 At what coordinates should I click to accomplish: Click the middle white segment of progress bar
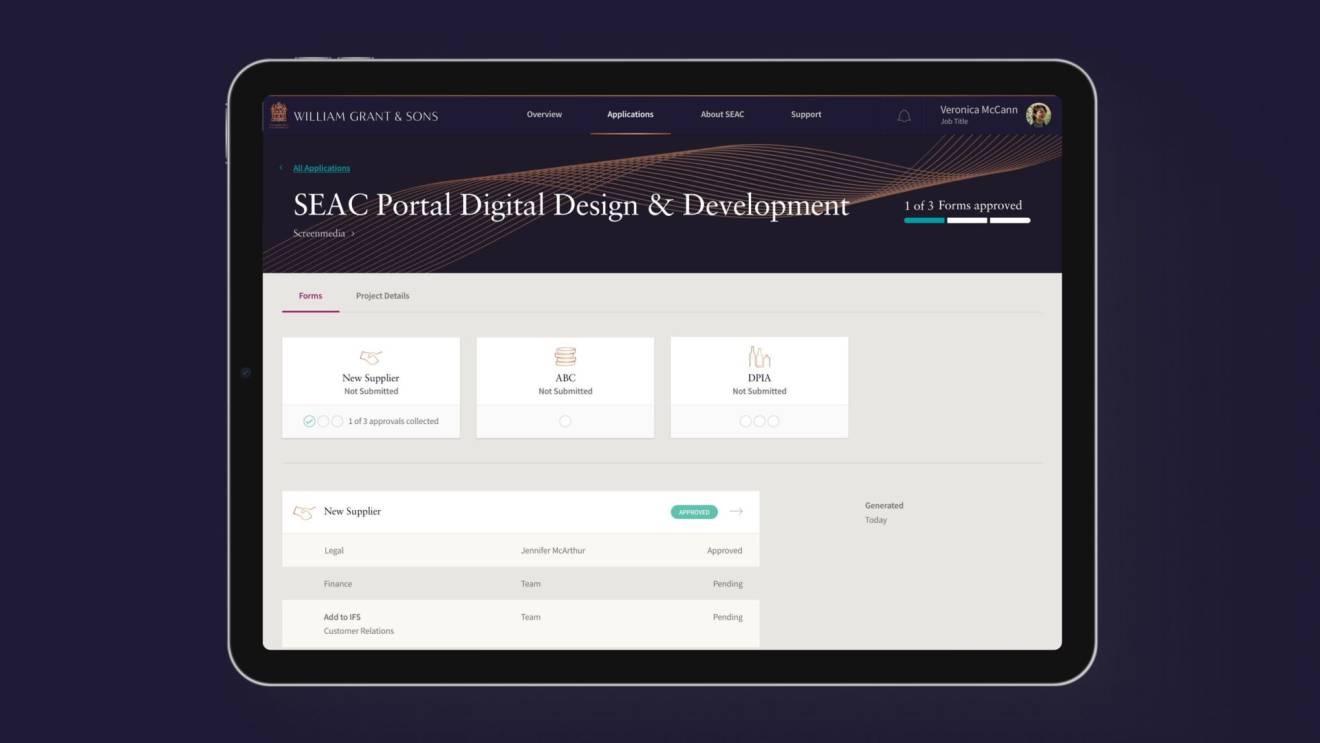pyautogui.click(x=967, y=221)
